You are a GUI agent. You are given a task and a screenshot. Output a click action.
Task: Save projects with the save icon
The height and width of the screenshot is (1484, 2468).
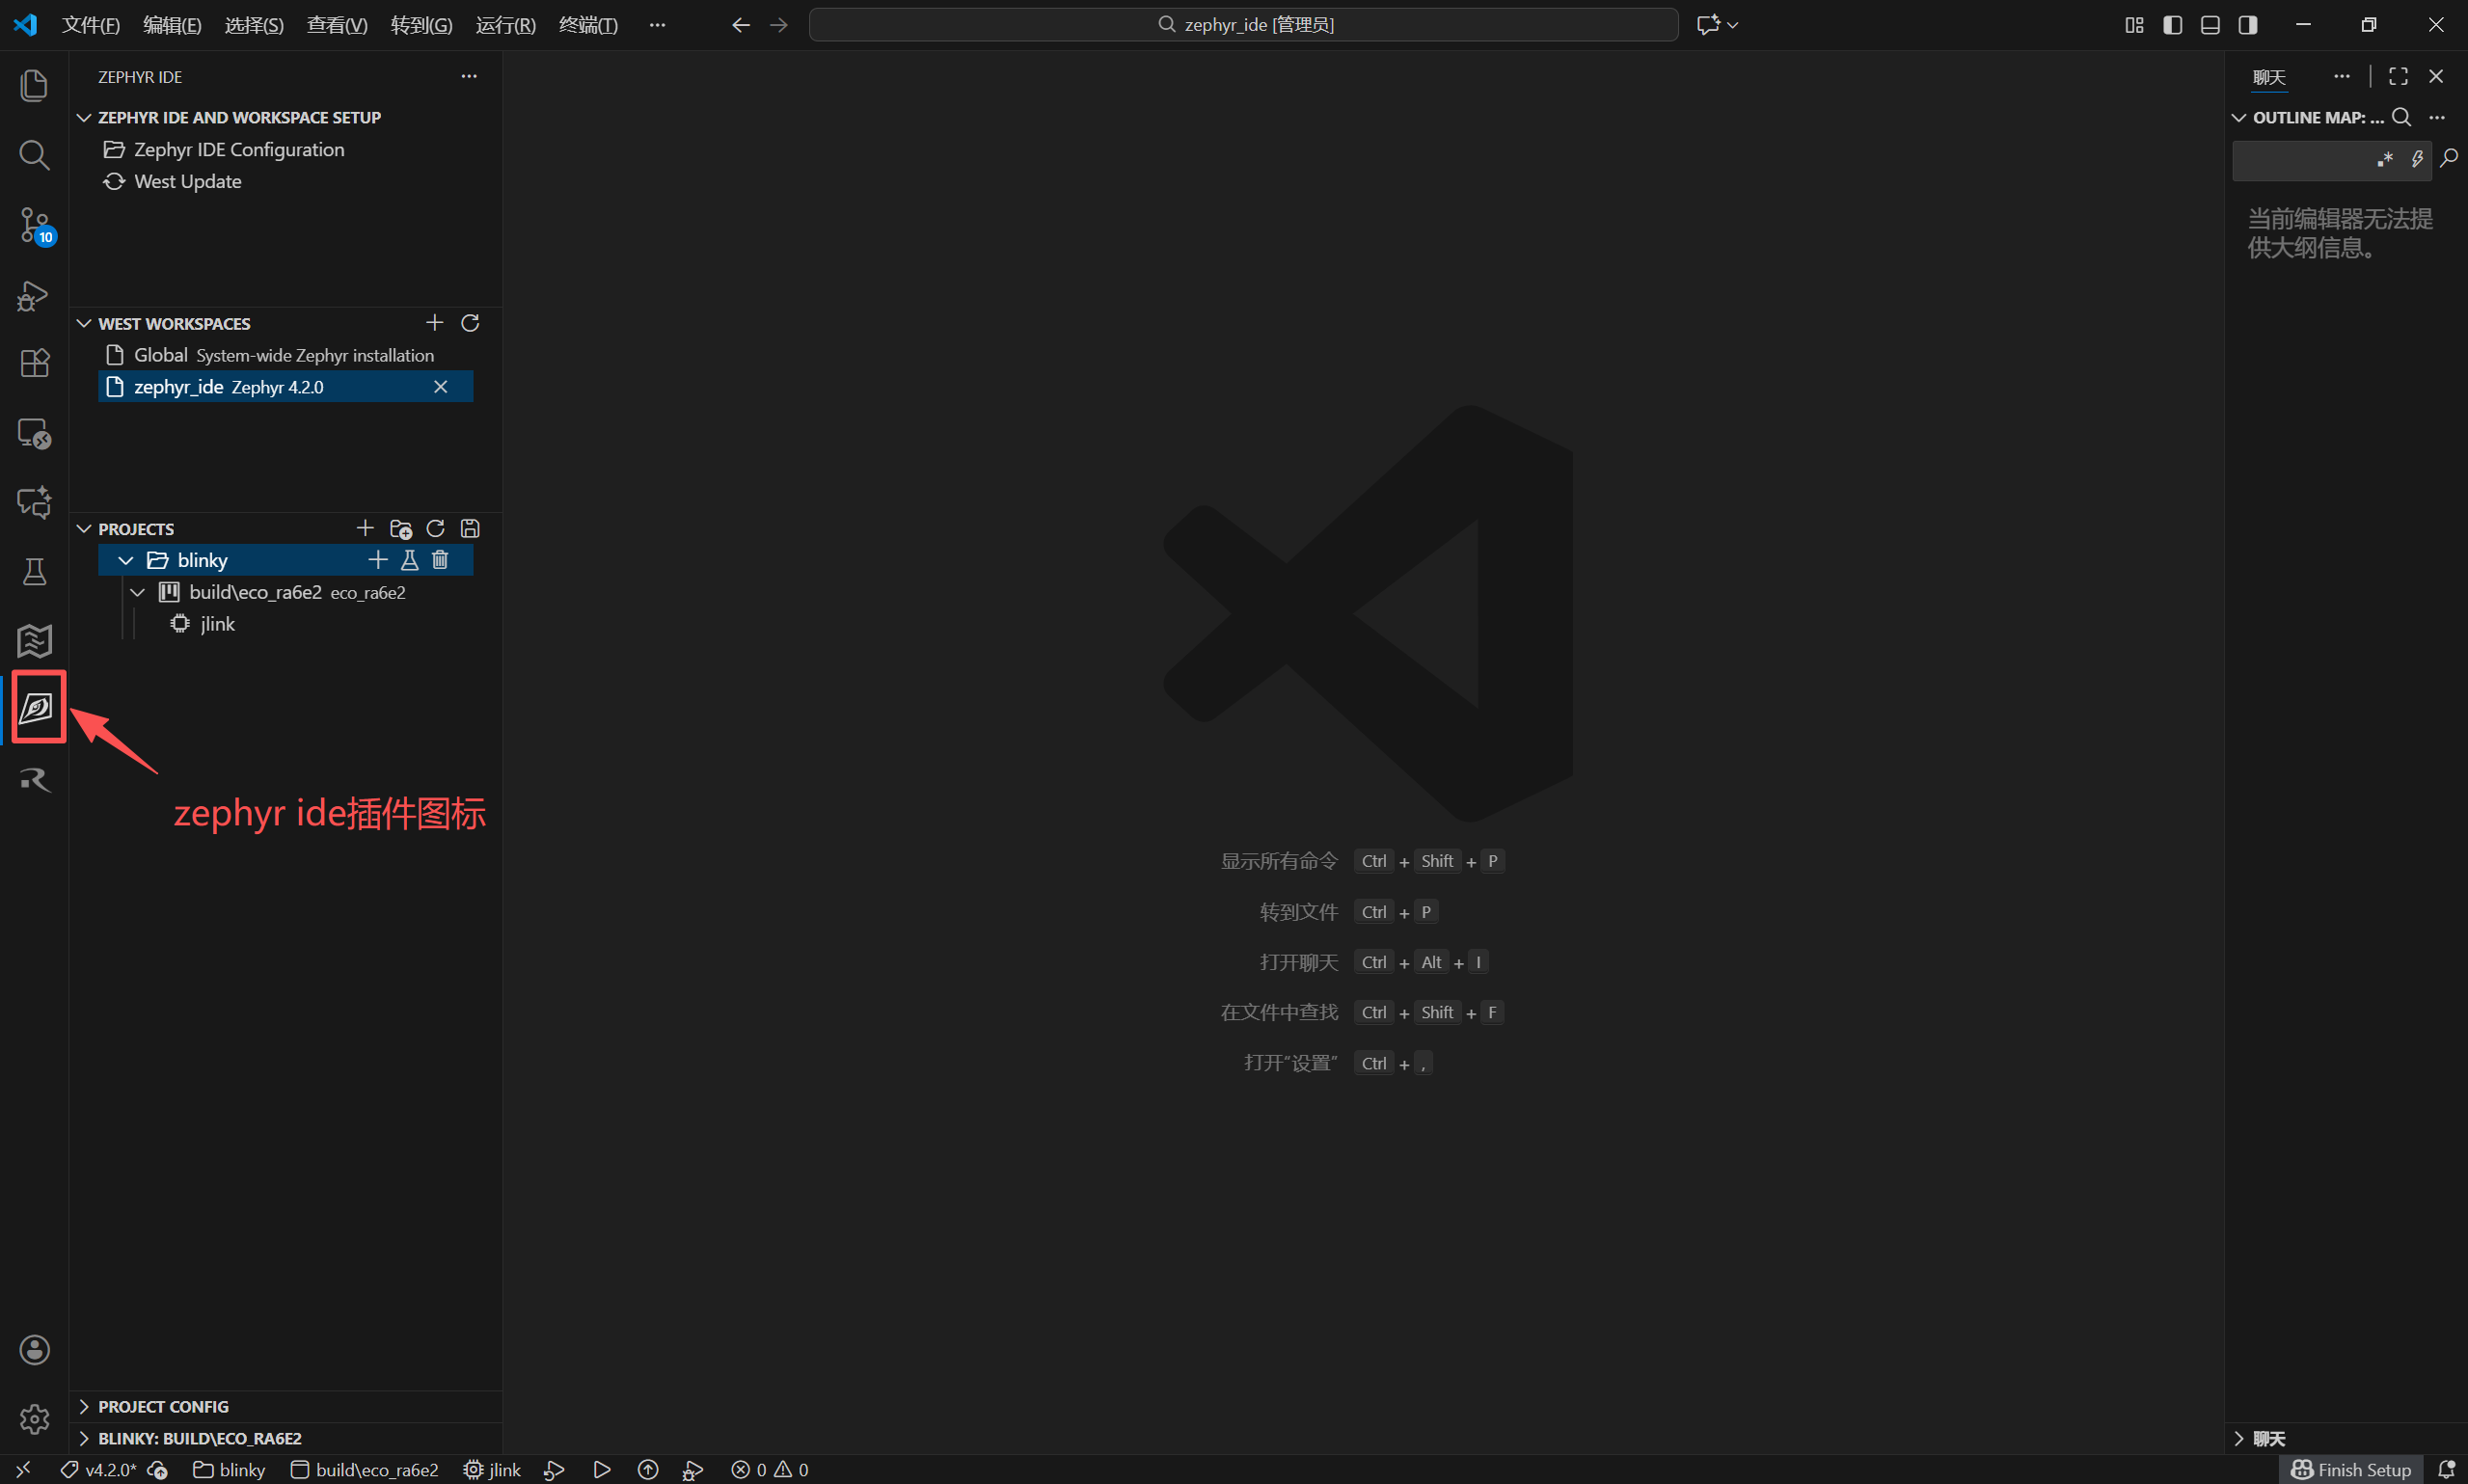tap(470, 528)
